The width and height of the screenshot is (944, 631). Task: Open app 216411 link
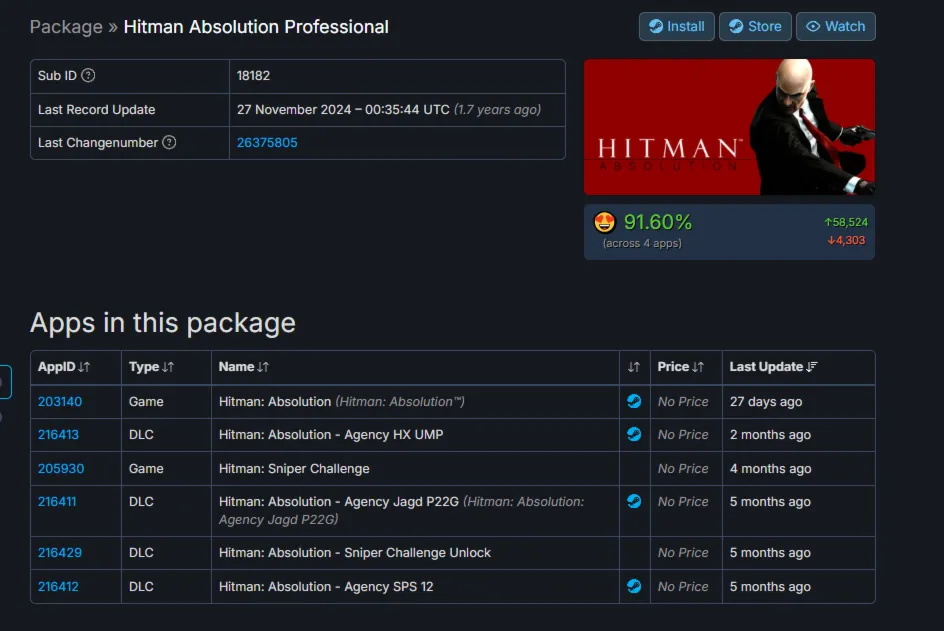57,502
